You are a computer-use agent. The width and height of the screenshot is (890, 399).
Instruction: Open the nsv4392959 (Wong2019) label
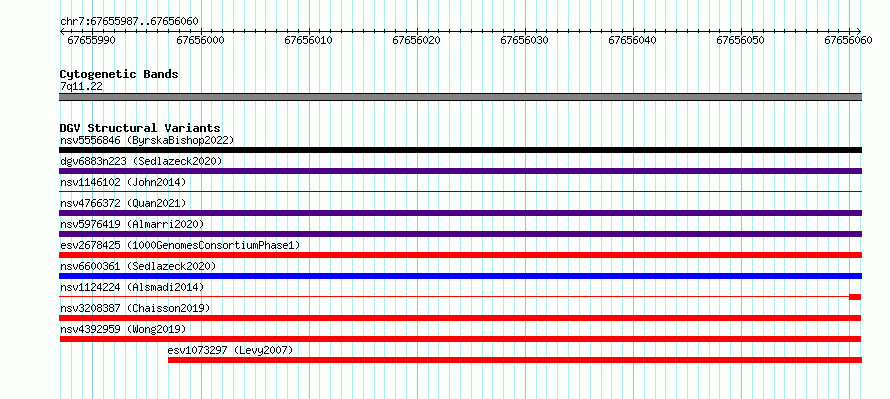coord(123,329)
